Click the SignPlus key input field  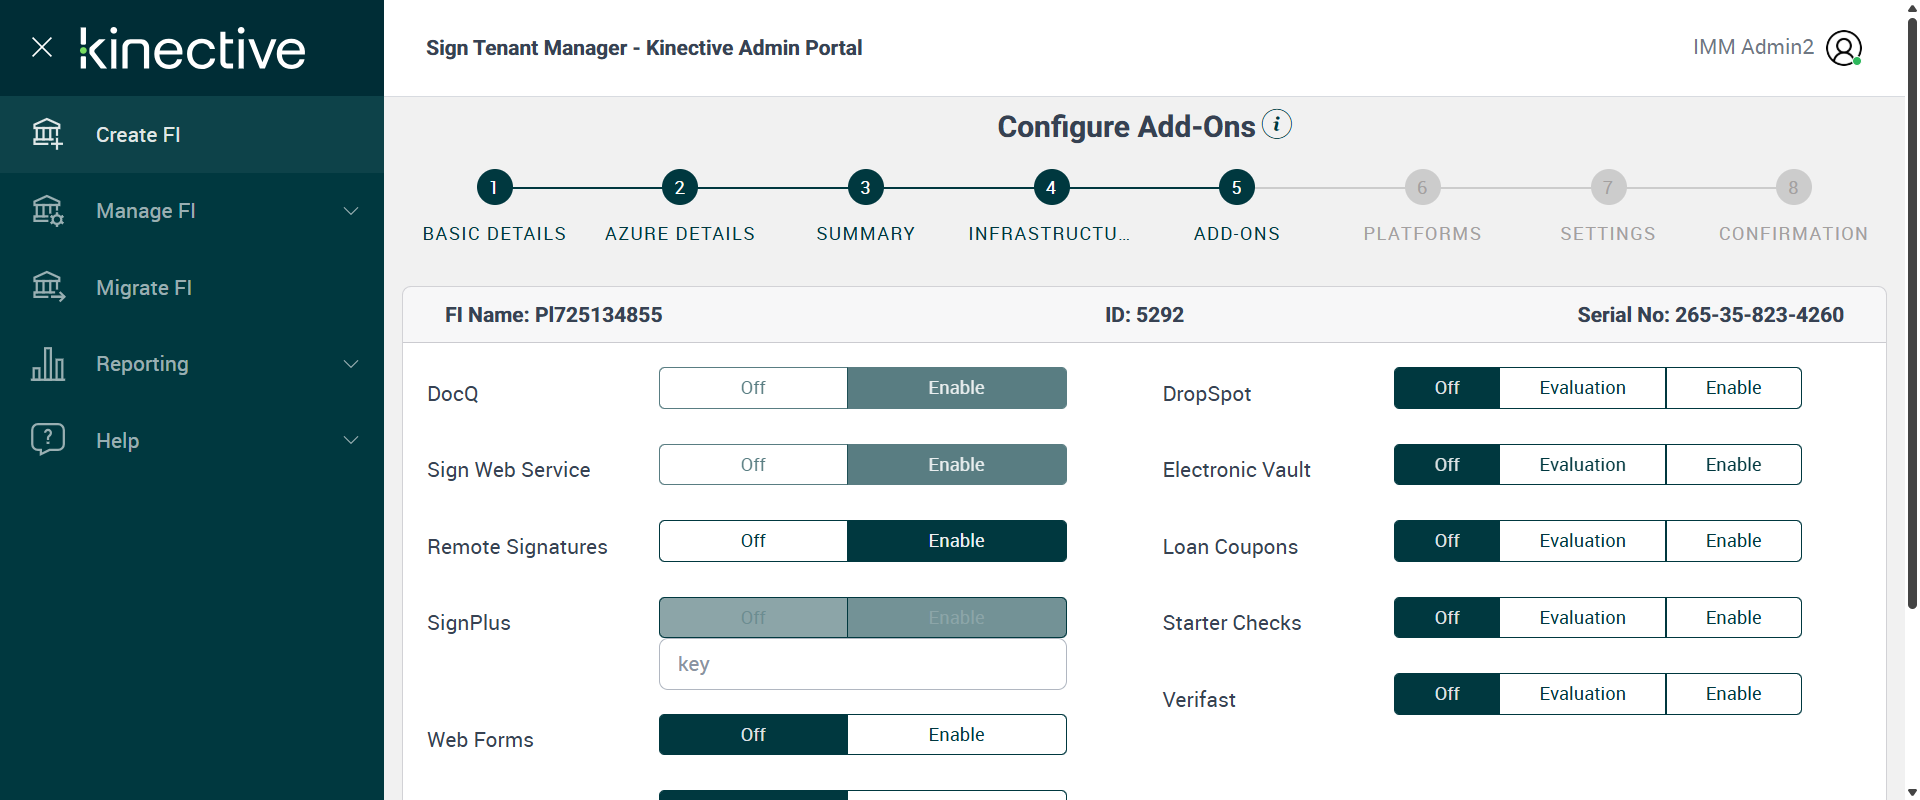[862, 664]
